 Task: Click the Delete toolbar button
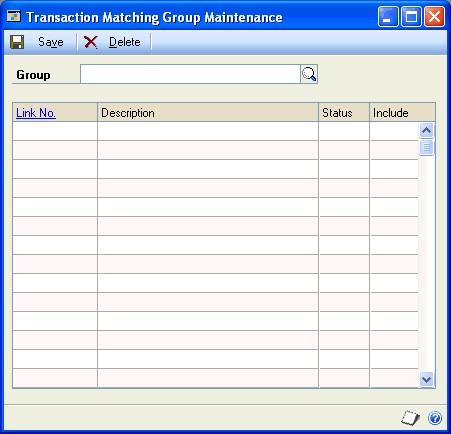click(113, 42)
